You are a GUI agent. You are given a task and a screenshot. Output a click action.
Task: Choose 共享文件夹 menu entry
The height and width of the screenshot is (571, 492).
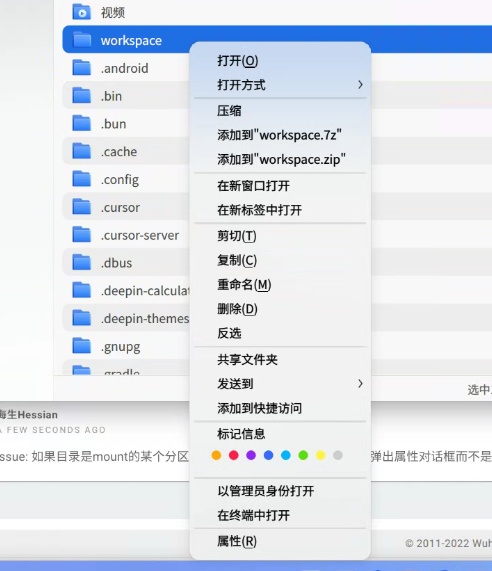(280, 360)
